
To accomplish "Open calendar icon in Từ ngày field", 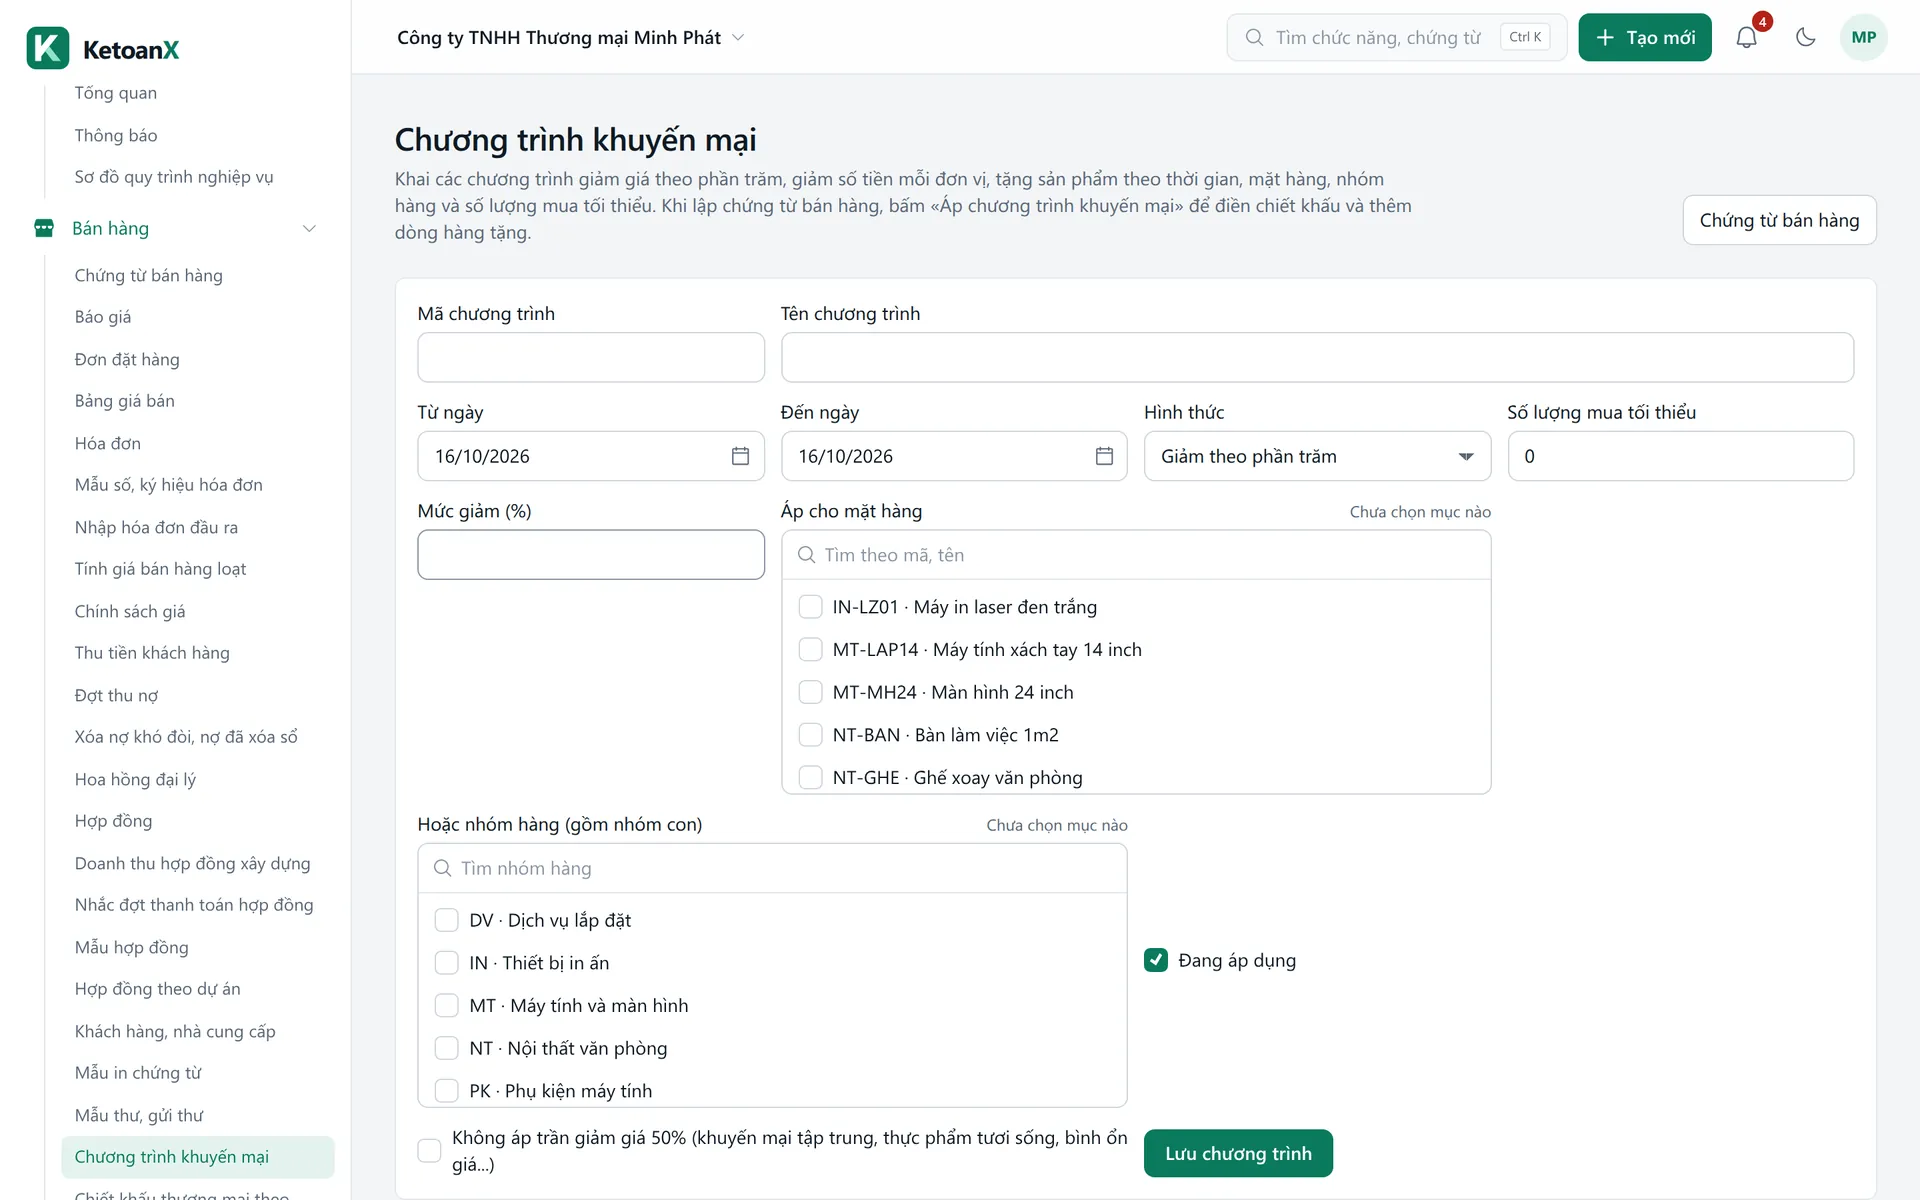I will pyautogui.click(x=740, y=456).
